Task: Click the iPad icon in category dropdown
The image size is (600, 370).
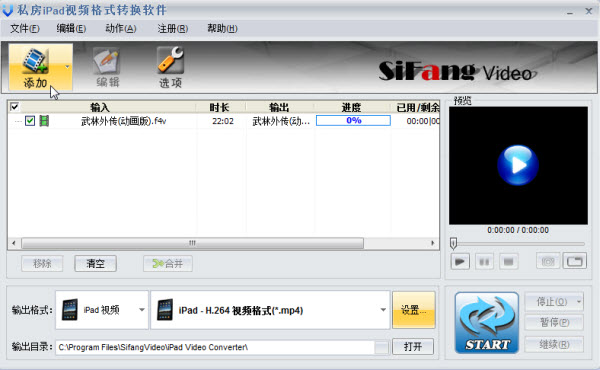Action: tap(70, 310)
